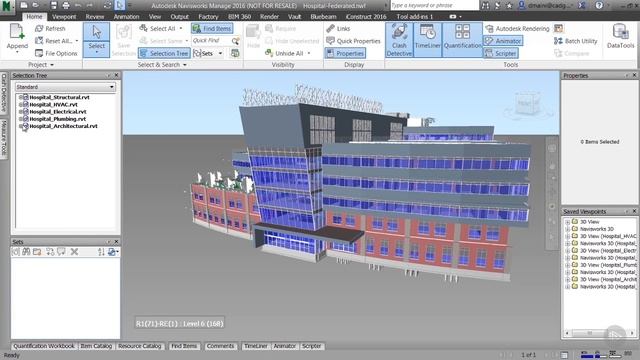The image size is (640, 360).
Task: Open the Unhide All dropdown arrow
Action: tap(309, 53)
